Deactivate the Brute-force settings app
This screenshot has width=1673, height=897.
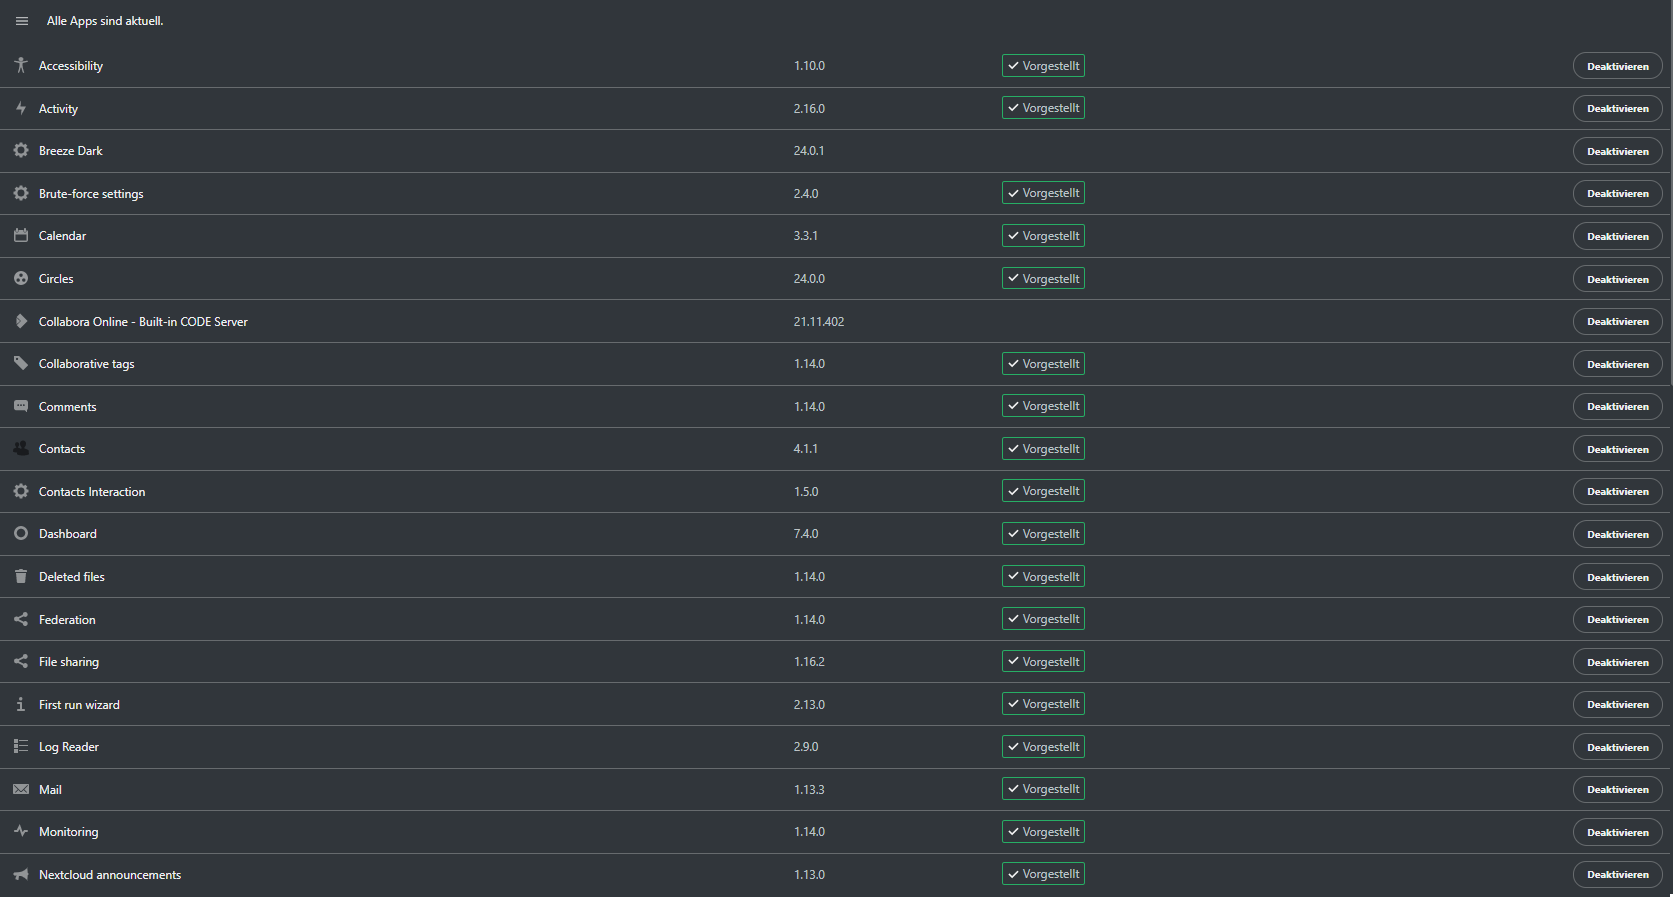tap(1617, 193)
